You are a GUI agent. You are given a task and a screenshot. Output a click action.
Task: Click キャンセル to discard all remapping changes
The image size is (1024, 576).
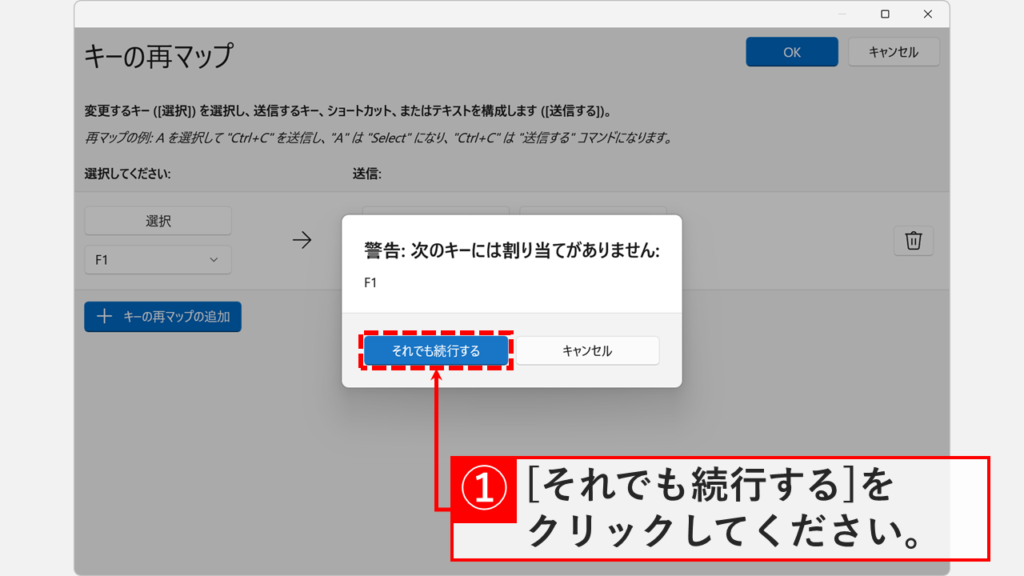point(893,51)
